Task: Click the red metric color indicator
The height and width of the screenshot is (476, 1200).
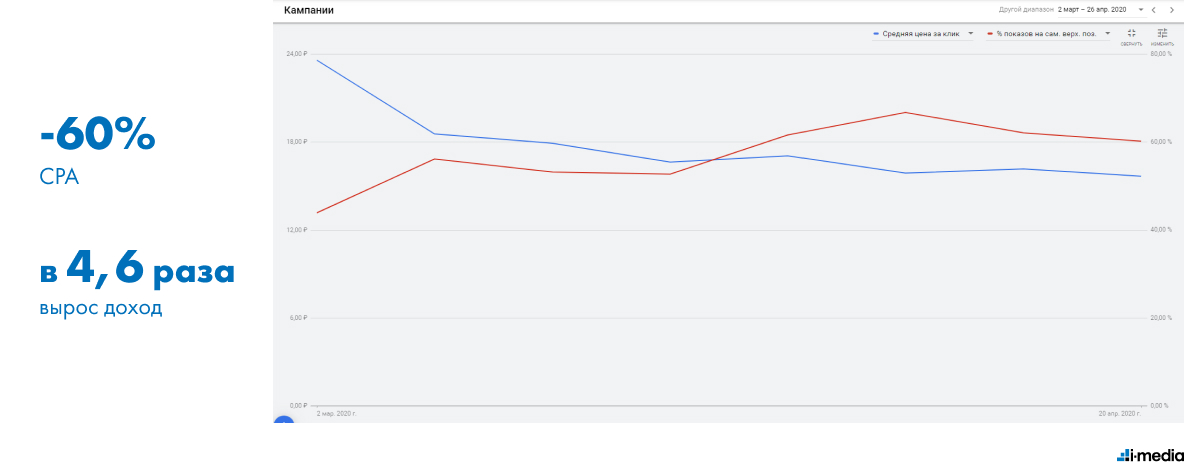Action: pos(990,34)
